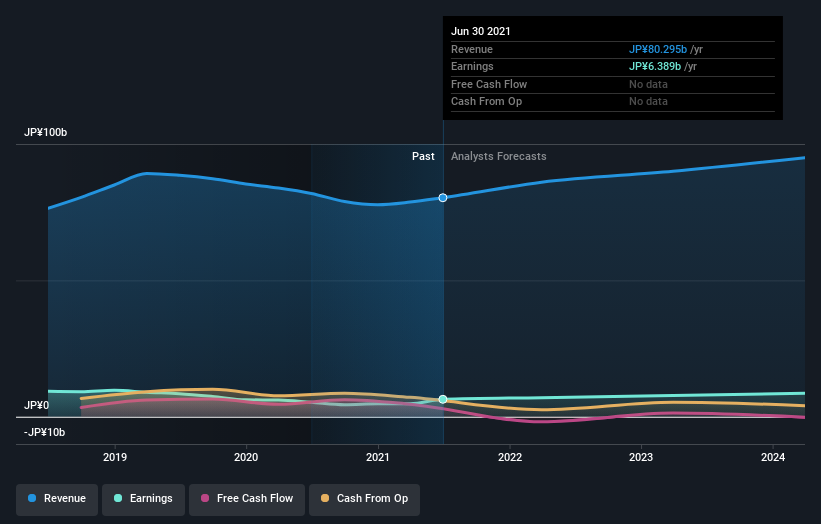Click the JP¥6.389b earnings value
Screen dimensions: 821x524
(655, 66)
